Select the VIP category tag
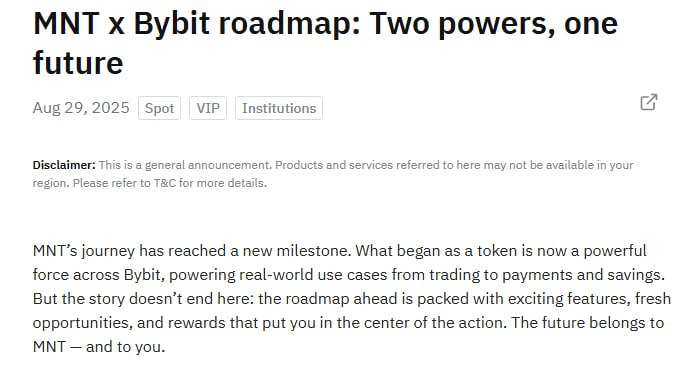This screenshot has height=375, width=695. pos(208,108)
